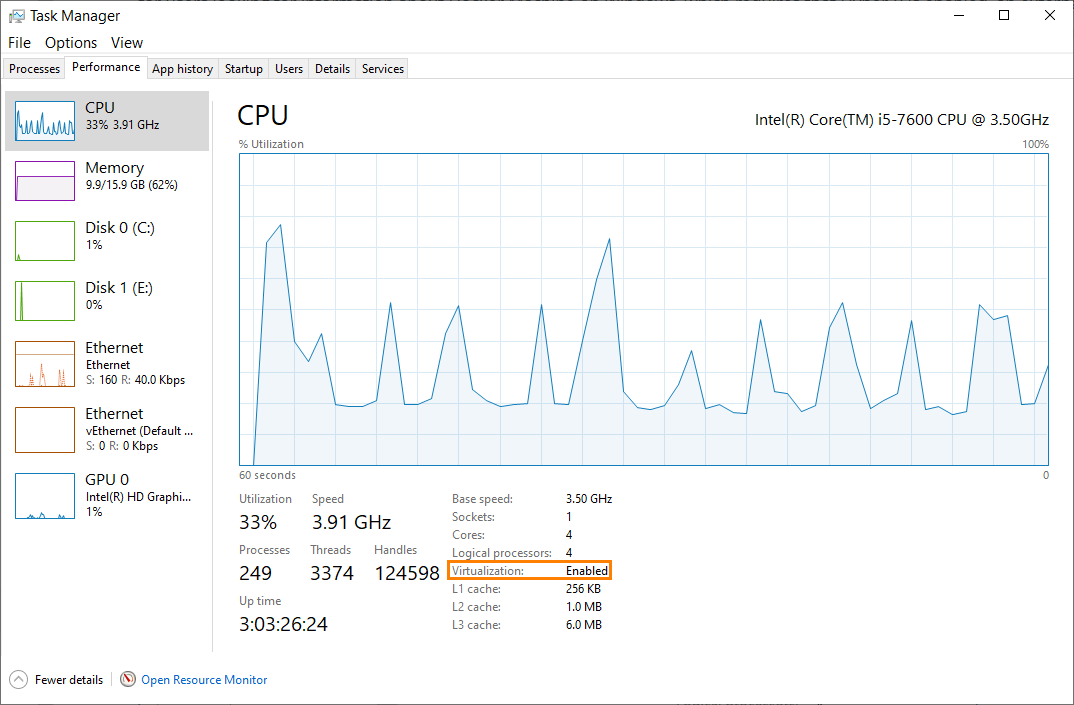
Task: Click the Open Resource Monitor link
Action: 204,680
